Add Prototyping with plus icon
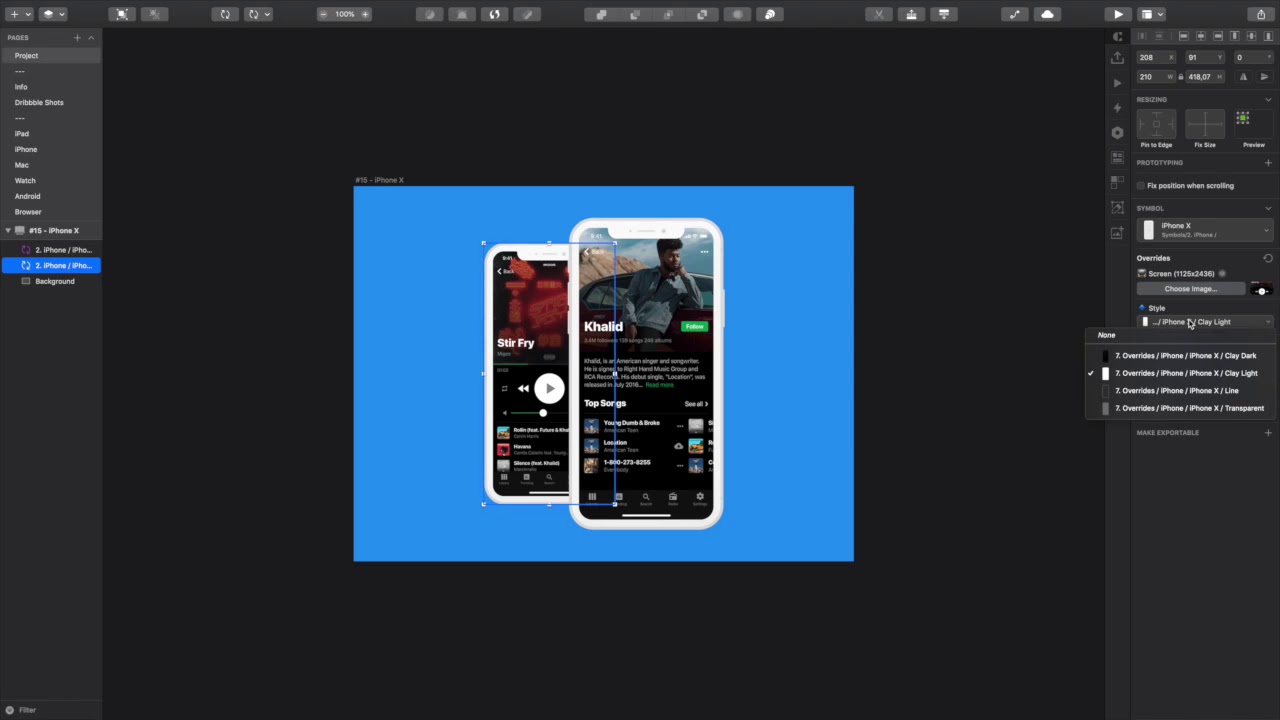This screenshot has height=720, width=1280. (1268, 163)
